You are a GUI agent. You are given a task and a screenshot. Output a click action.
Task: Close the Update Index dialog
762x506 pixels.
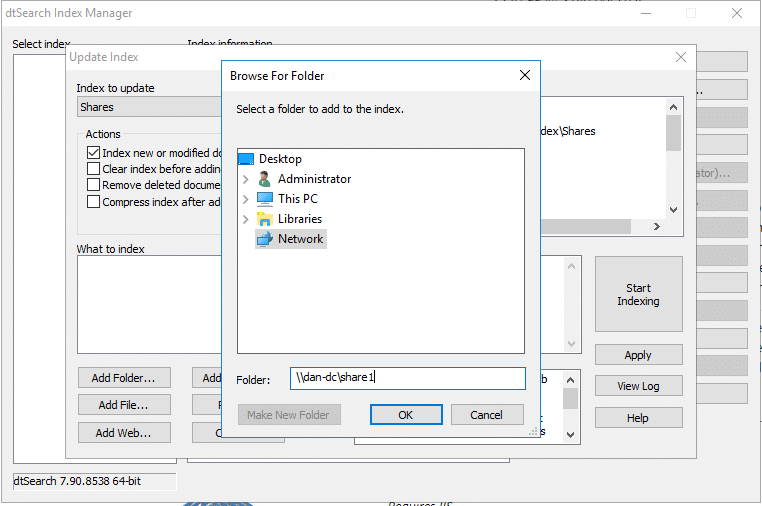681,57
